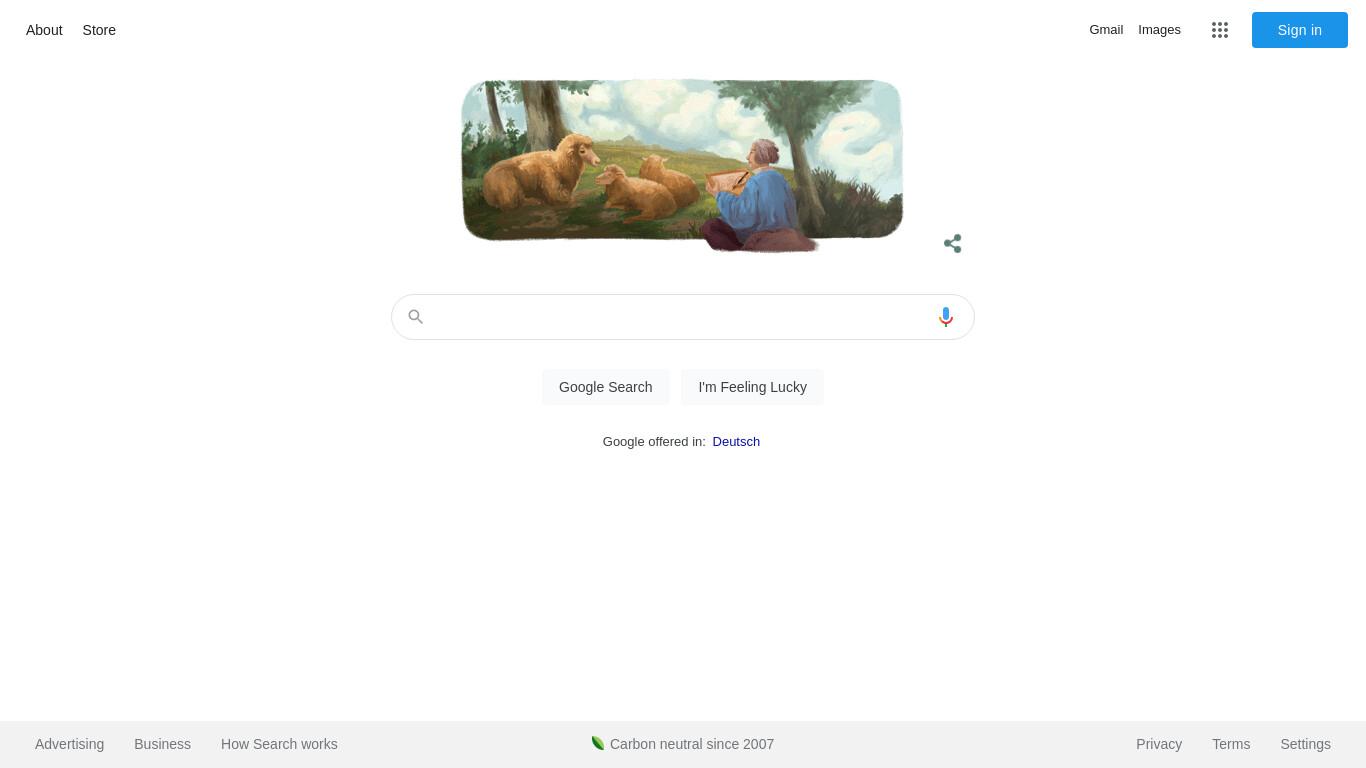Open How Search works link
Viewport: 1366px width, 768px height.
pyautogui.click(x=279, y=744)
